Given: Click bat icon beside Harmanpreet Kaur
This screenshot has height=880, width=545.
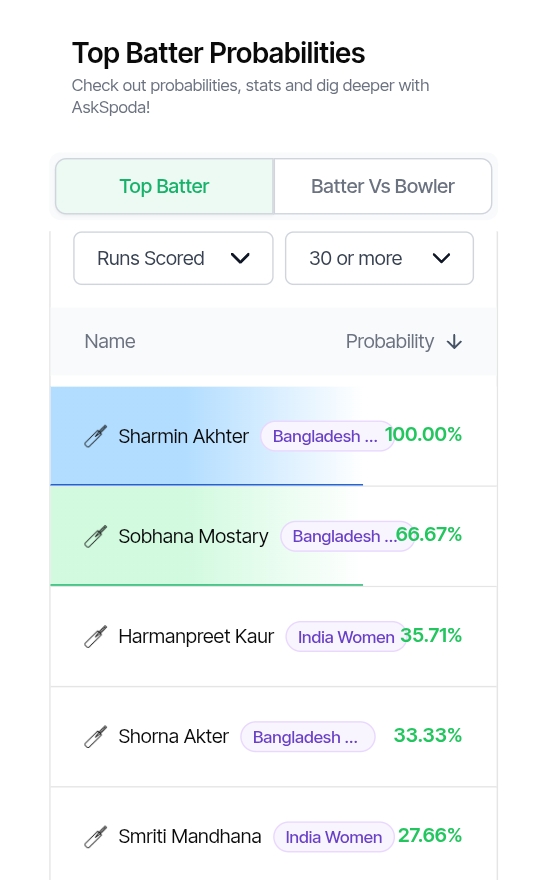Looking at the screenshot, I should 95,636.
